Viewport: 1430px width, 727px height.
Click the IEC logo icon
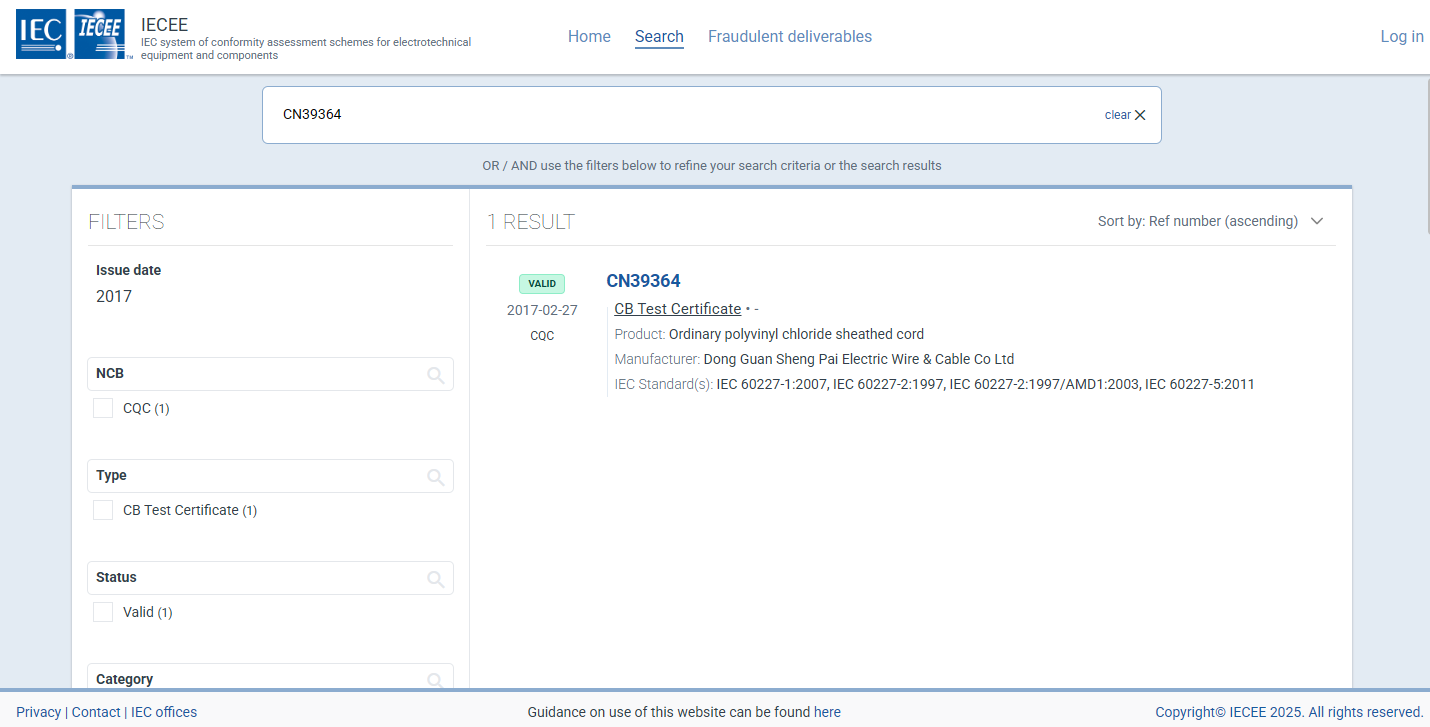tap(42, 35)
